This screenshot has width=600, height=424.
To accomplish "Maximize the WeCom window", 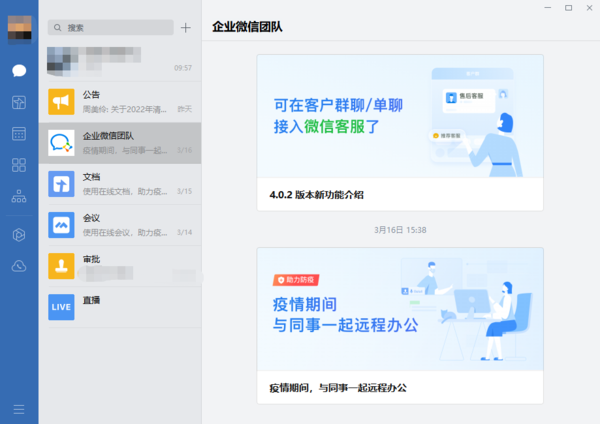I will pos(568,8).
